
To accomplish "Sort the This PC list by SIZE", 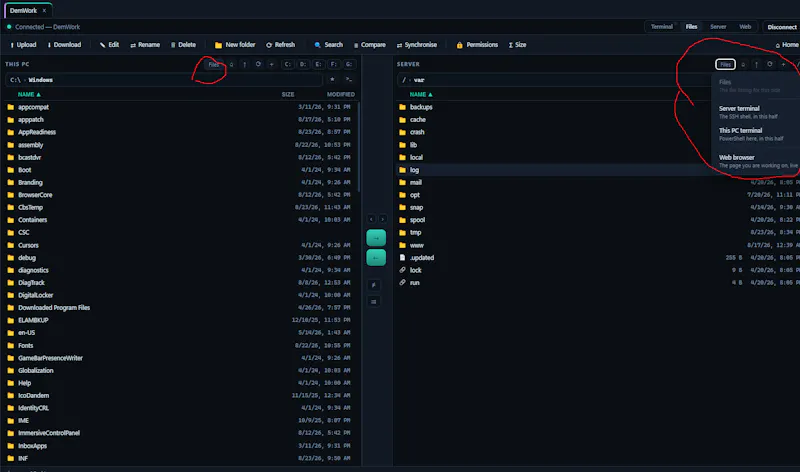I will click(x=288, y=94).
